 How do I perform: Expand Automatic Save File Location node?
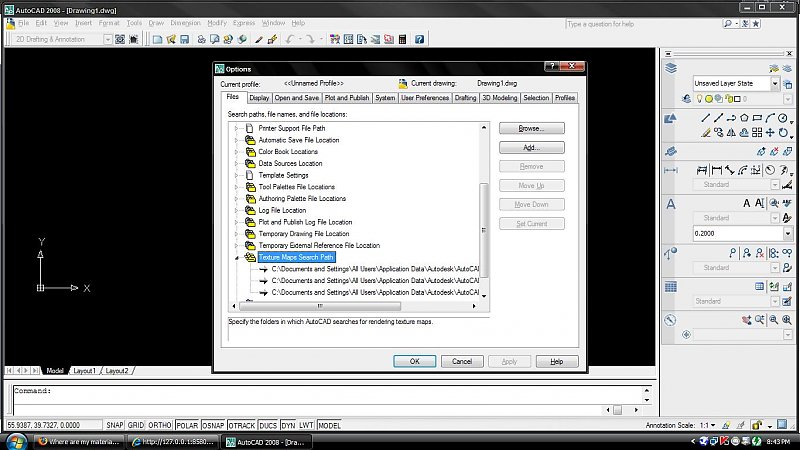(x=236, y=140)
